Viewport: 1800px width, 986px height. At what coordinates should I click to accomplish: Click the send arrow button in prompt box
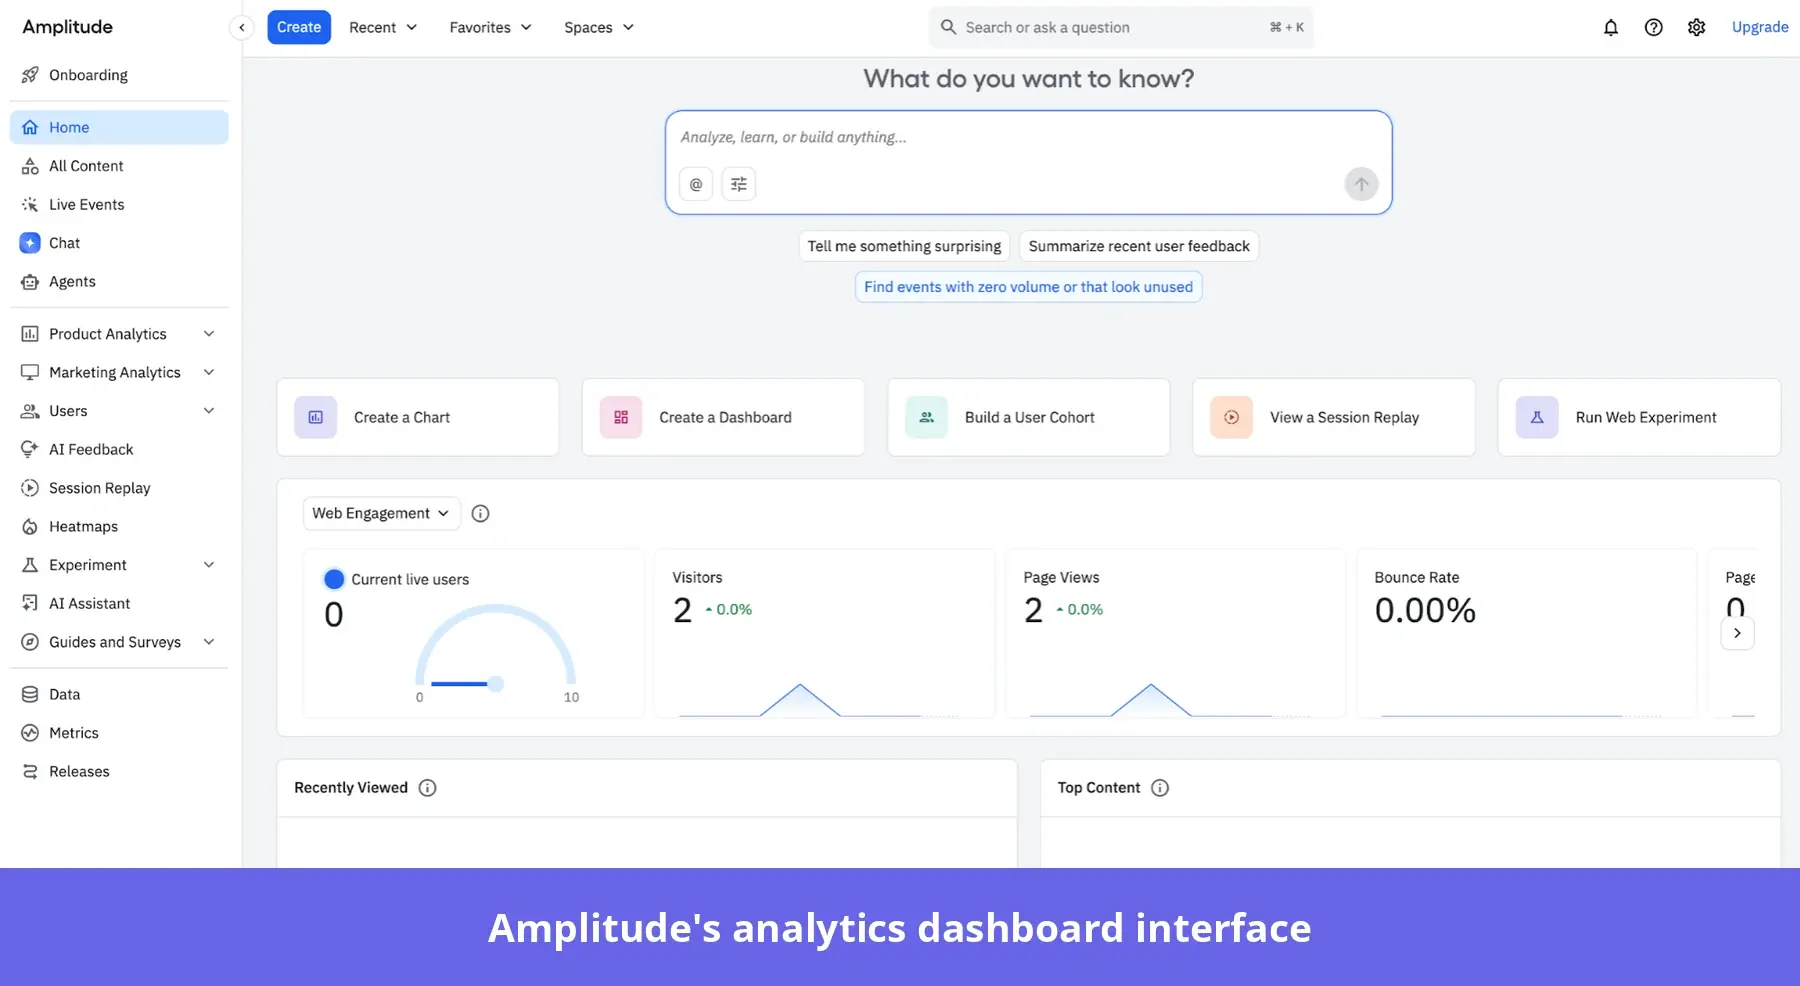tap(1360, 184)
